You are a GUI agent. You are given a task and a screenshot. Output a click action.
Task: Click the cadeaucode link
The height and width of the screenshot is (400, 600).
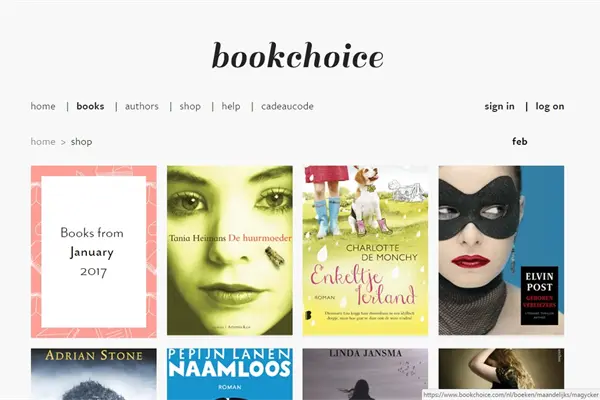click(287, 106)
